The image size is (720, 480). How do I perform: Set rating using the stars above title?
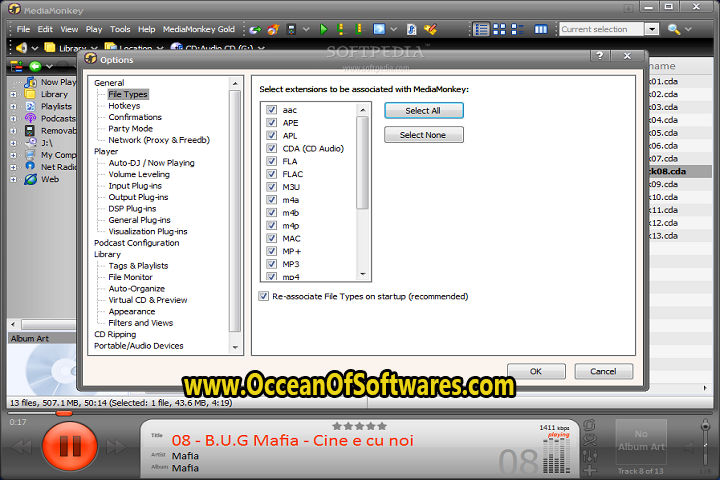tap(359, 426)
